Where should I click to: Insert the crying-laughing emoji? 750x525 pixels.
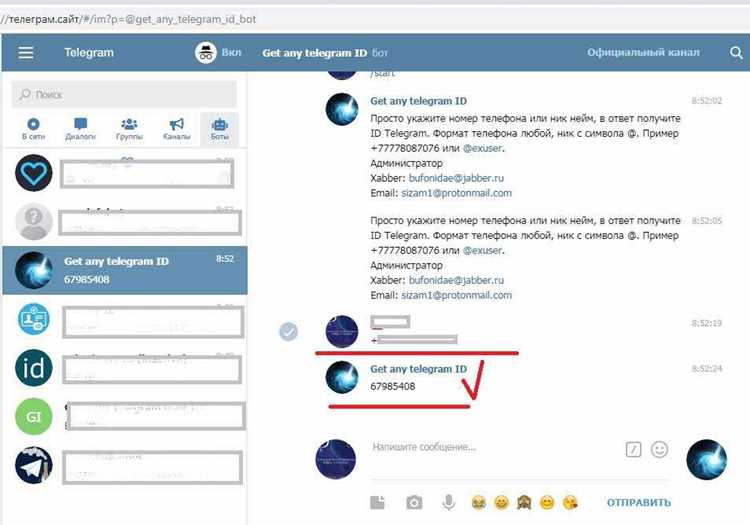coord(478,503)
